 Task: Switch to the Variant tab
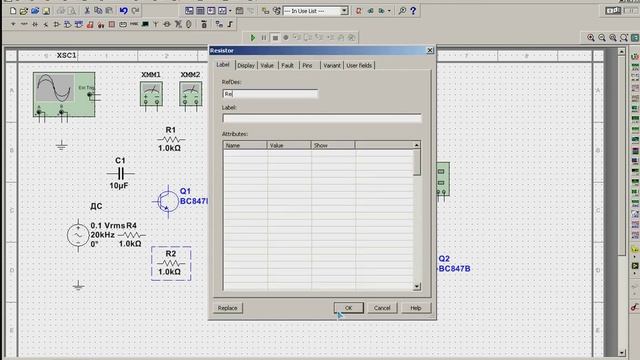pyautogui.click(x=331, y=65)
